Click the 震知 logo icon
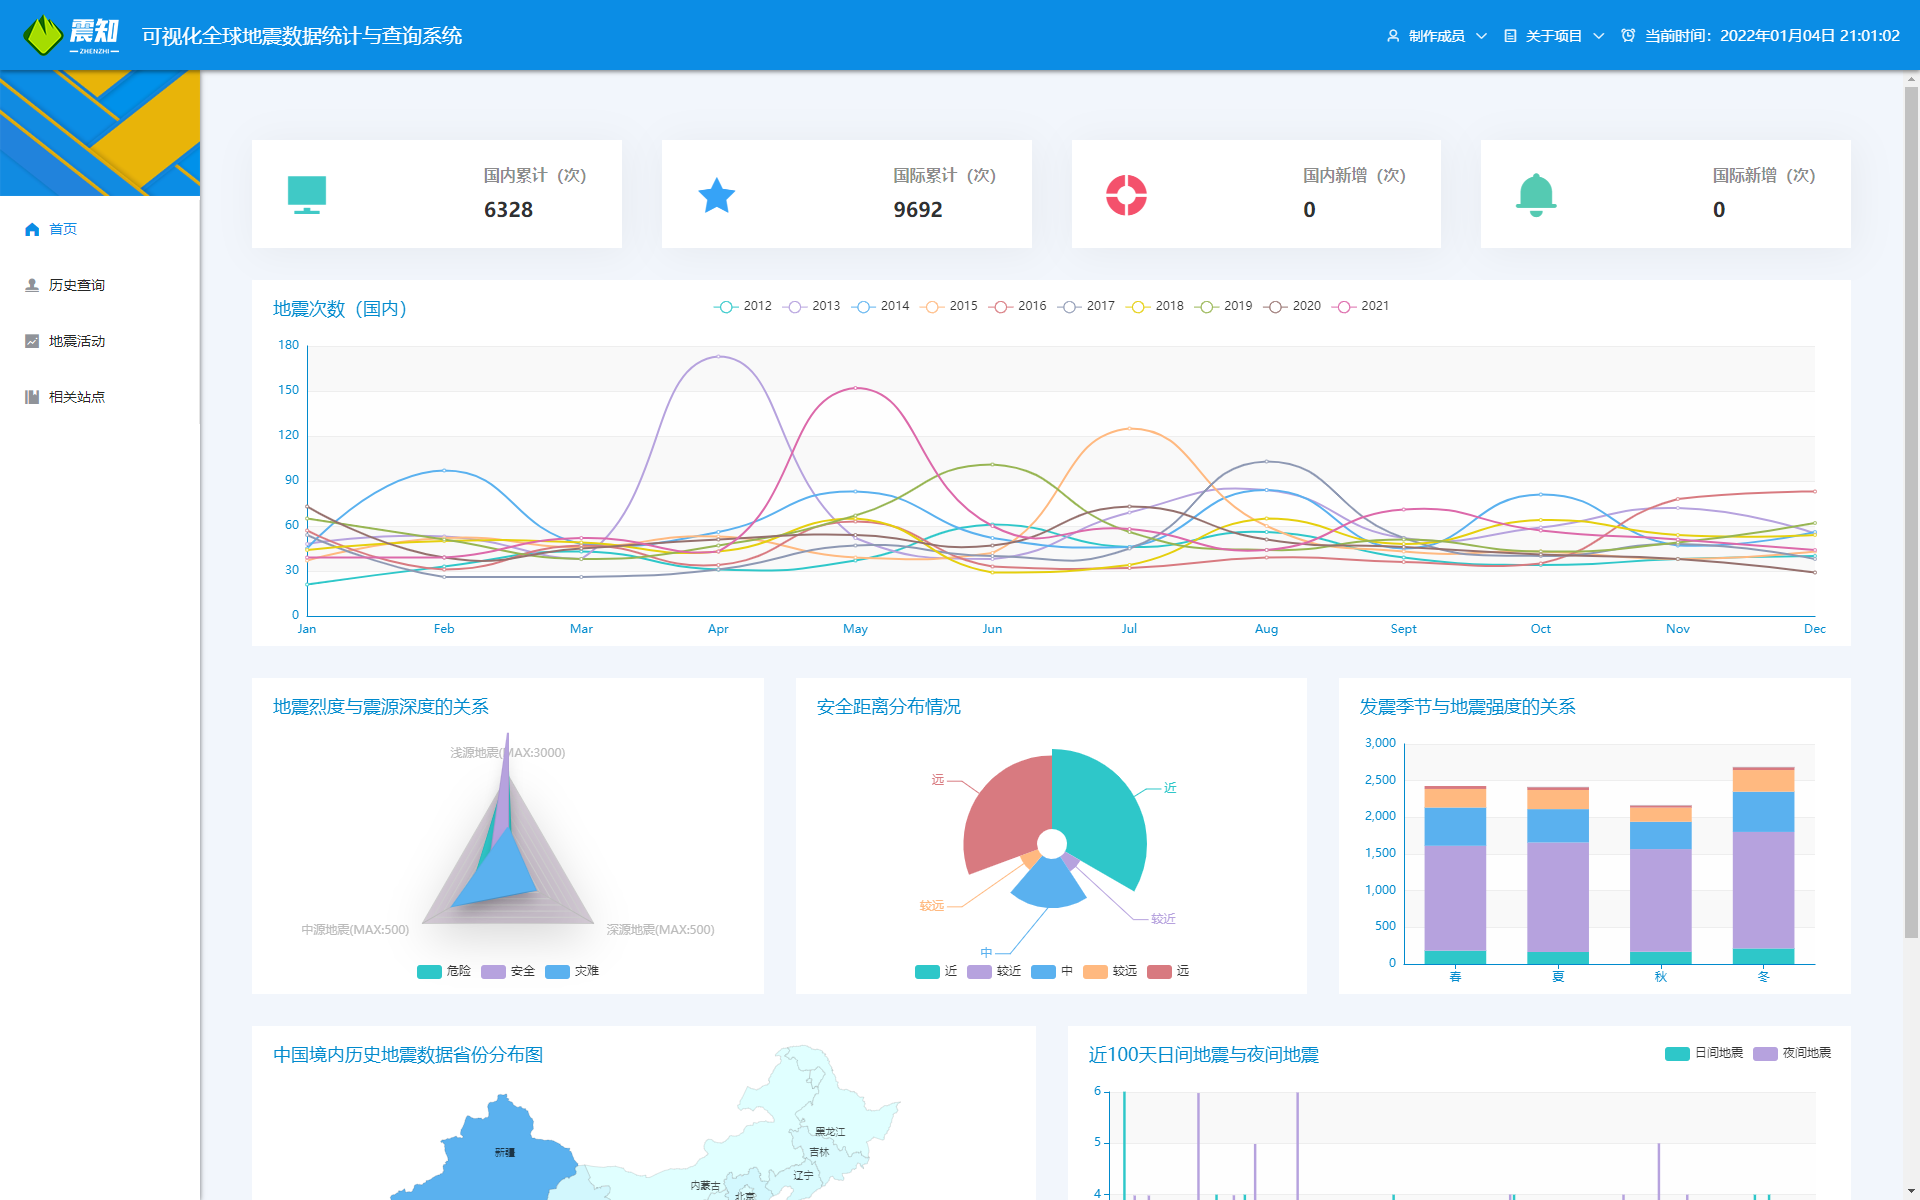This screenshot has height=1200, width=1920. coord(42,35)
